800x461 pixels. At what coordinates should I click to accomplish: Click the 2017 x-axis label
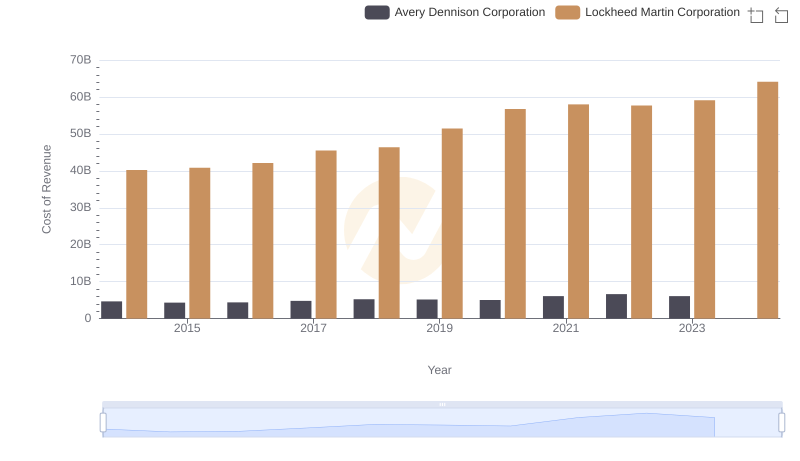tap(313, 328)
